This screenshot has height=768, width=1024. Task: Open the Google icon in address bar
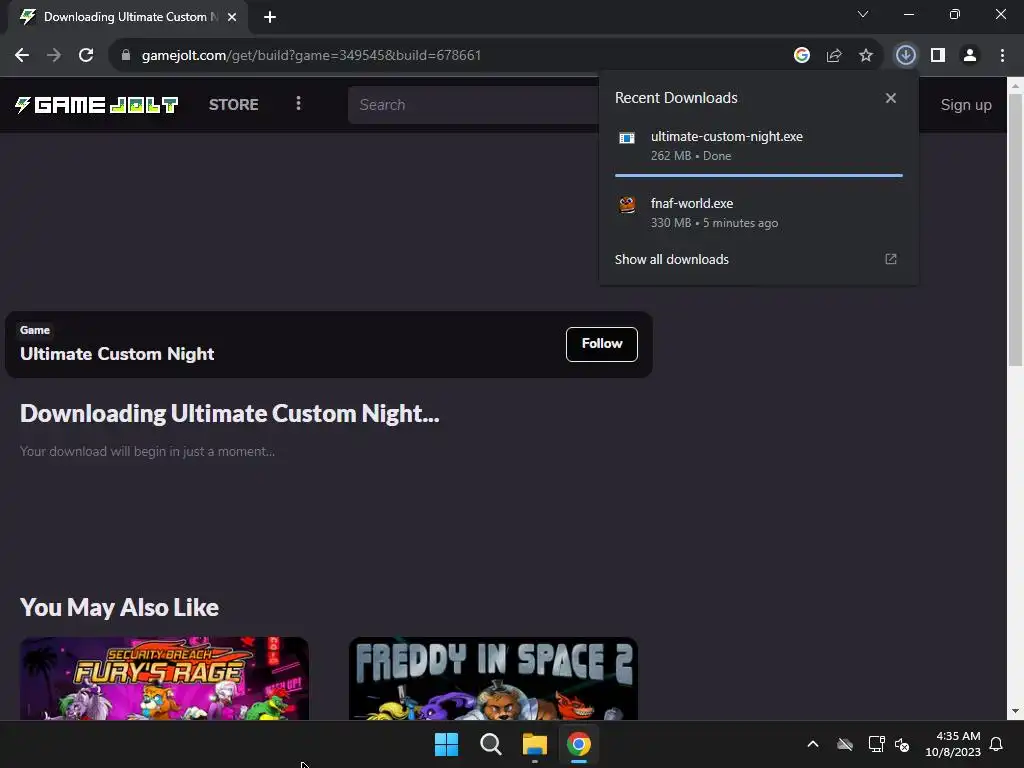click(801, 56)
